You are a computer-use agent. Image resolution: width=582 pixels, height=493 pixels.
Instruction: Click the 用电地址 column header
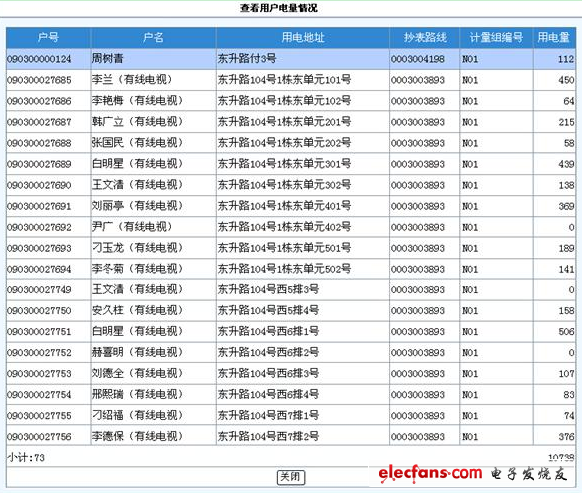tap(303, 37)
